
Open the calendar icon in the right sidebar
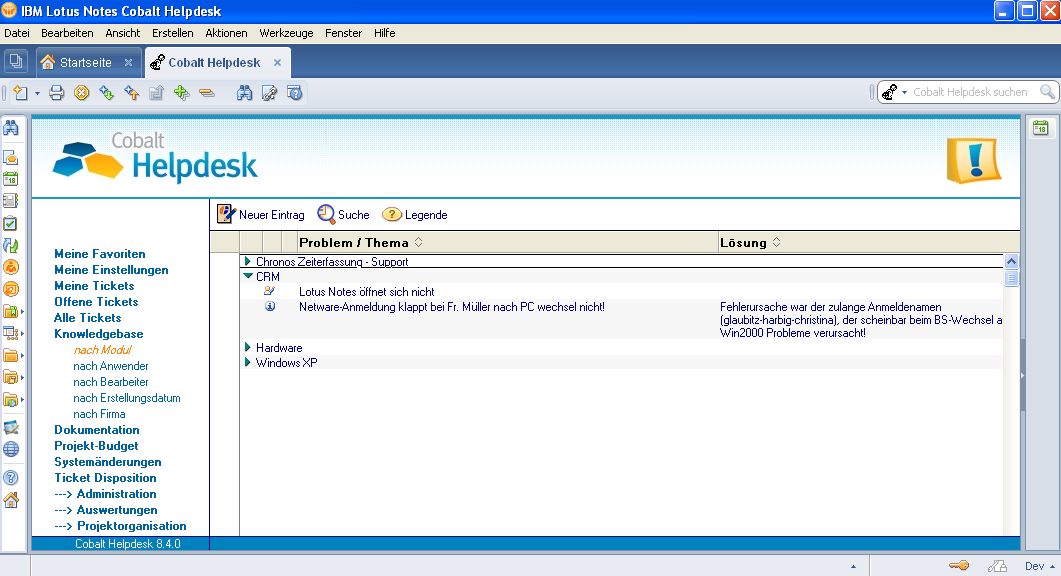1041,127
